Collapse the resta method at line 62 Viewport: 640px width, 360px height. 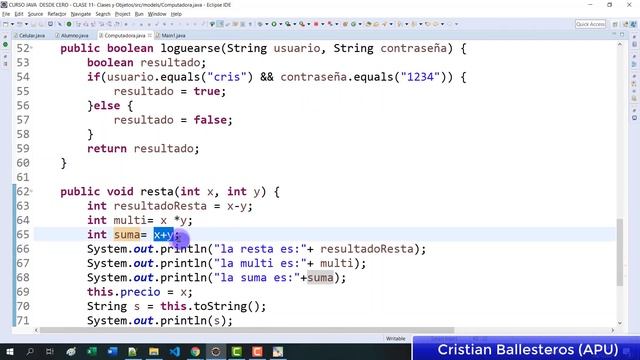point(31,191)
